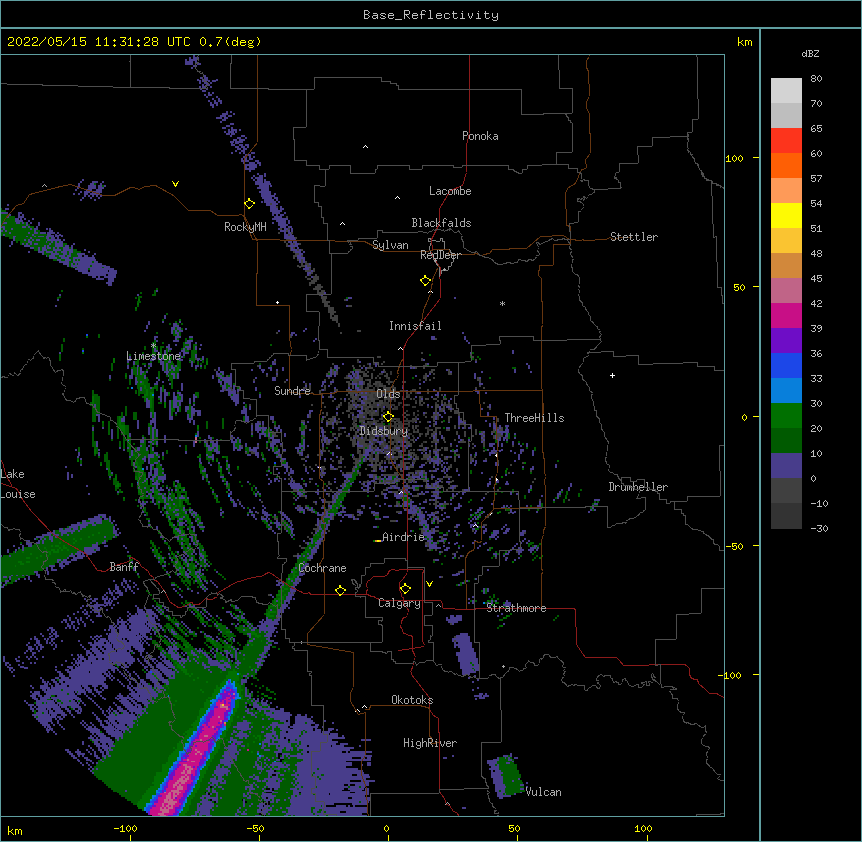Click the blue swatch between 36 and 33 dBZ
862x842 pixels.
click(786, 365)
